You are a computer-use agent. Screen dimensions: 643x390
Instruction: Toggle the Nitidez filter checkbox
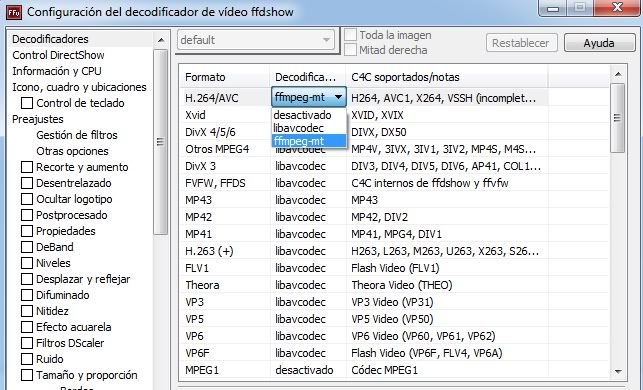click(27, 311)
